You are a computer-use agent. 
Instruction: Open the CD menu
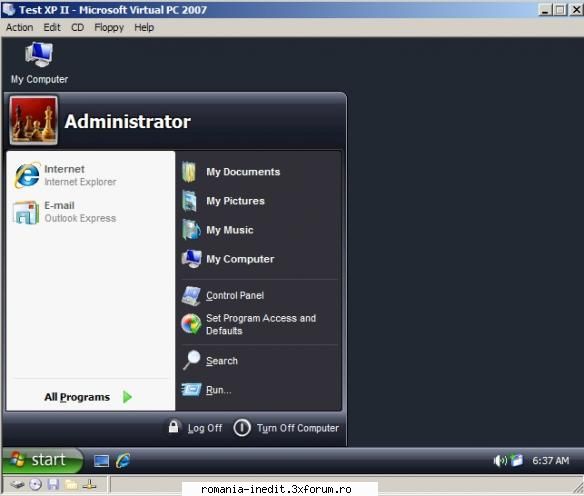pyautogui.click(x=77, y=28)
